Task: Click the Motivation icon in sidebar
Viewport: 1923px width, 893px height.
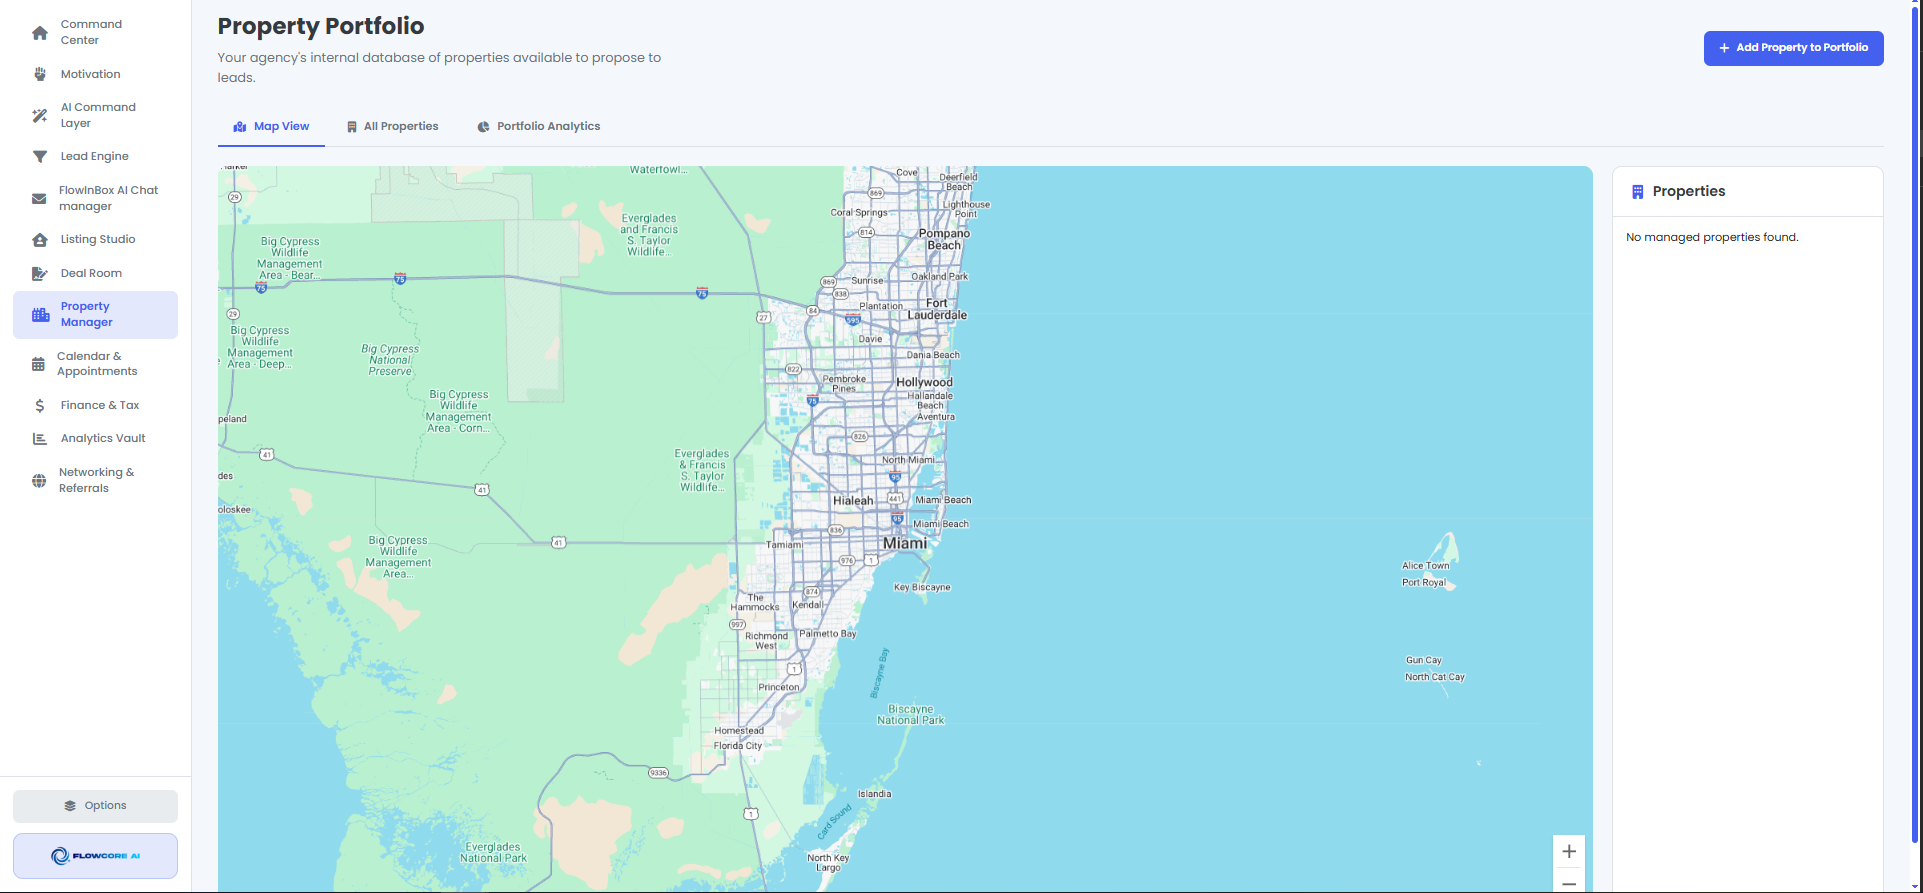Action: pos(40,74)
